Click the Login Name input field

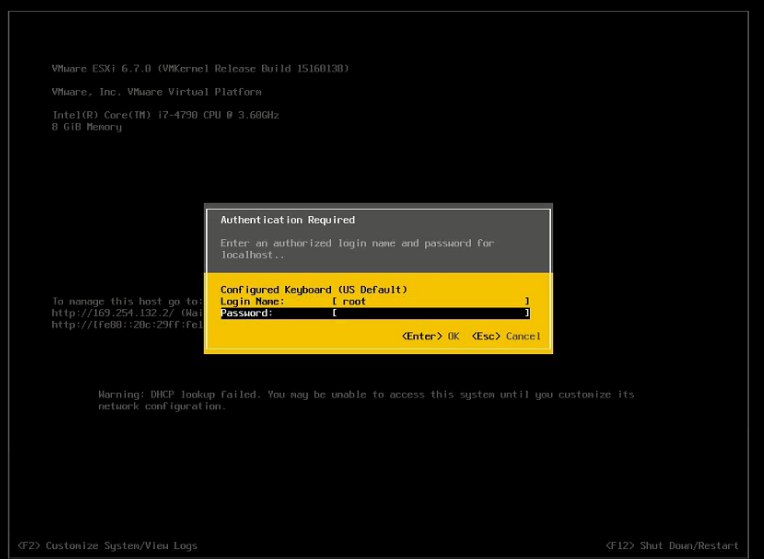[431, 301]
